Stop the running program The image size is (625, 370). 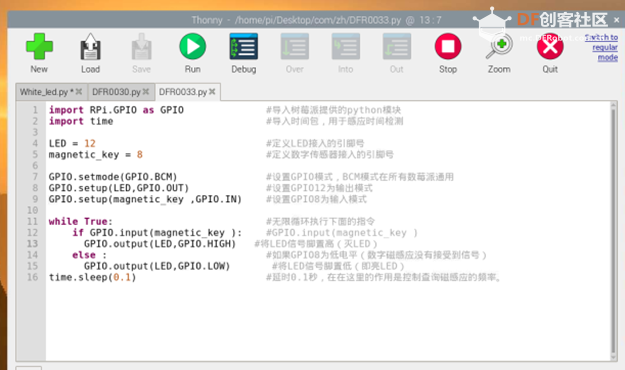click(448, 46)
